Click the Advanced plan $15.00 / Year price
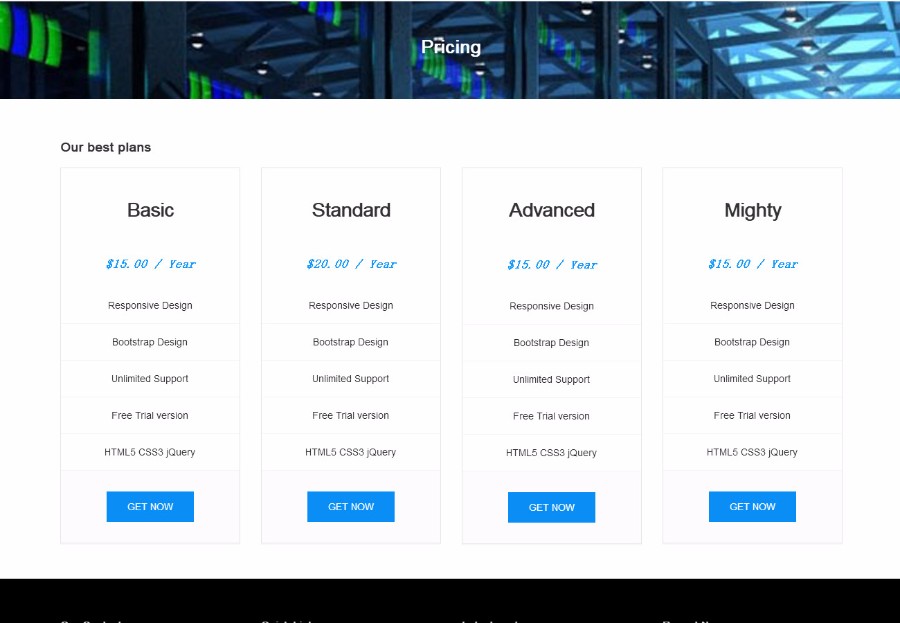The width and height of the screenshot is (900, 623). 552,265
